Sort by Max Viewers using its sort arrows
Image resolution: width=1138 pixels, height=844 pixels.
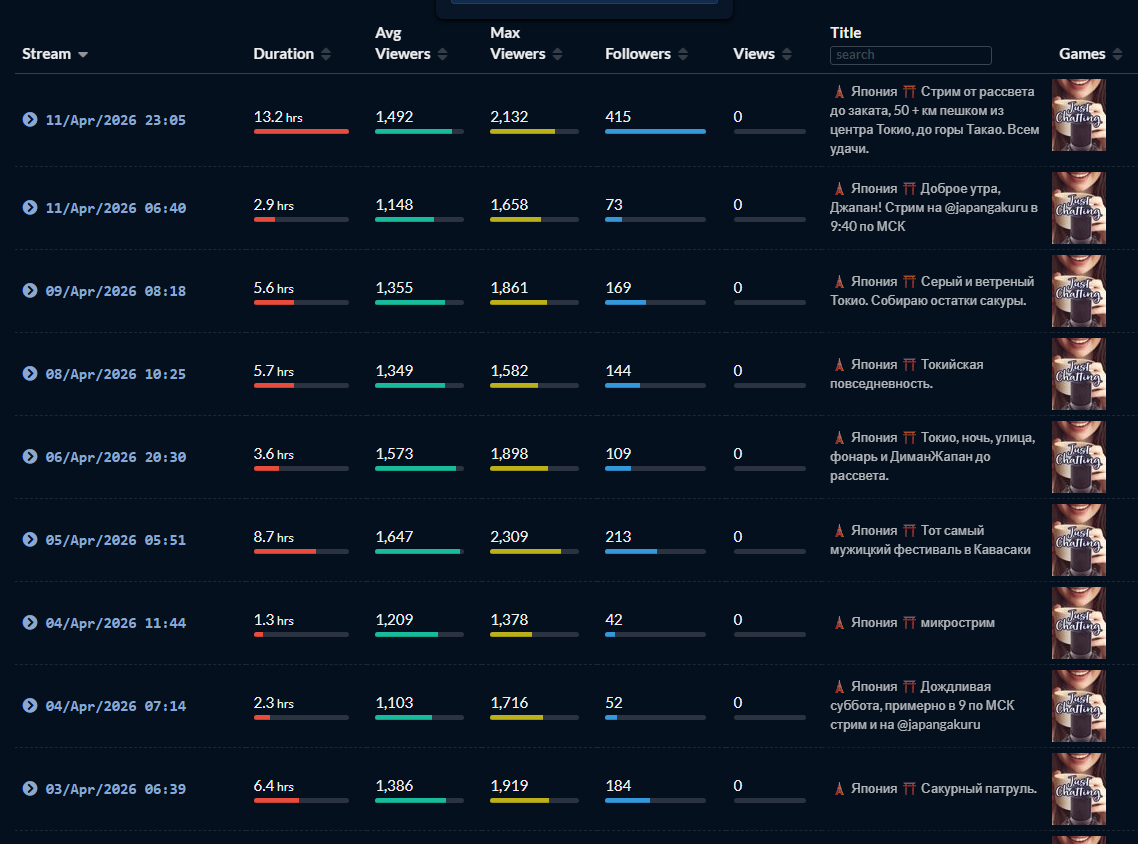tap(557, 54)
